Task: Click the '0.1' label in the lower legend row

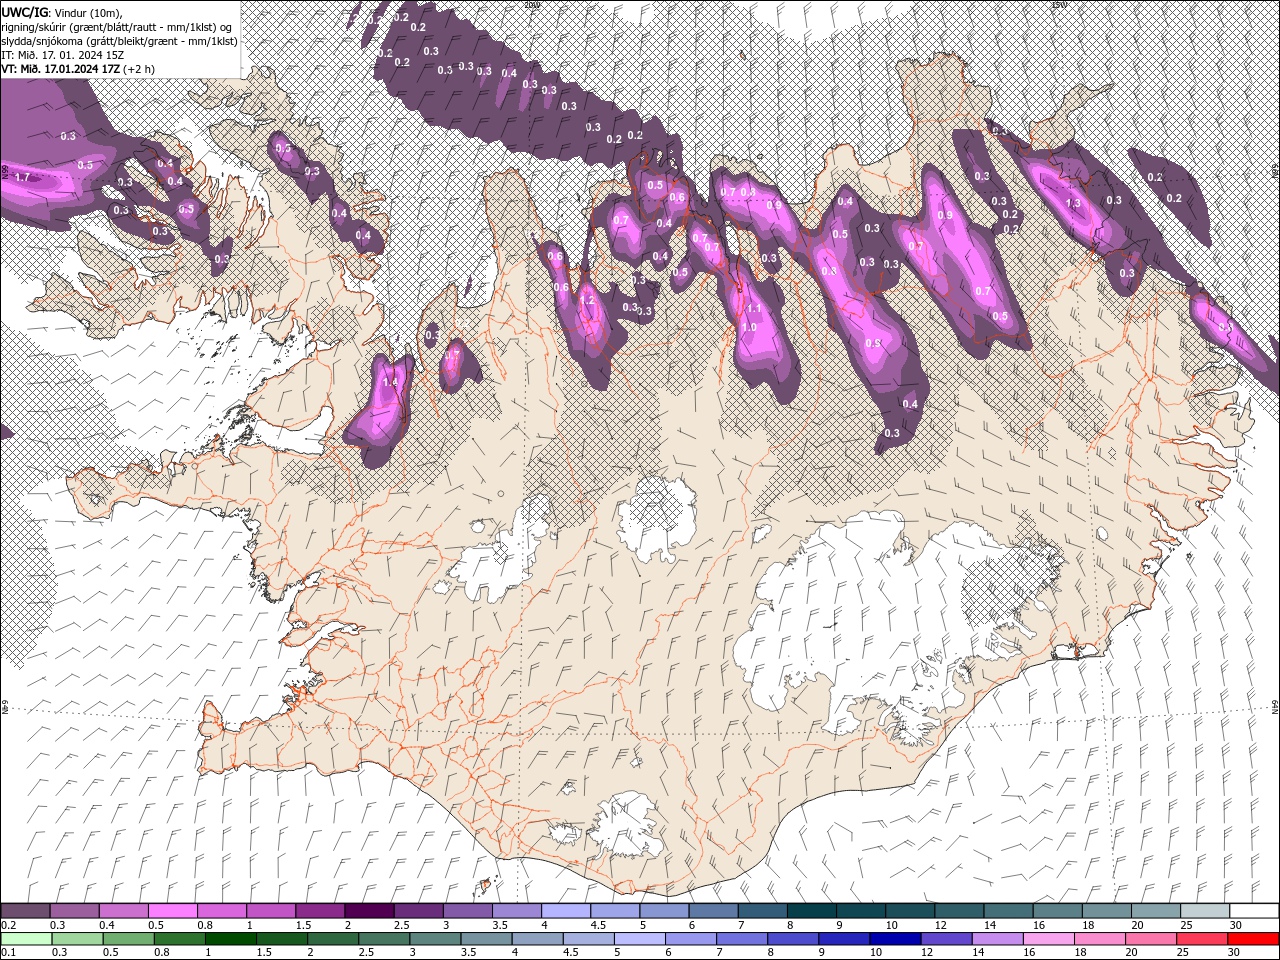Action: [8, 952]
